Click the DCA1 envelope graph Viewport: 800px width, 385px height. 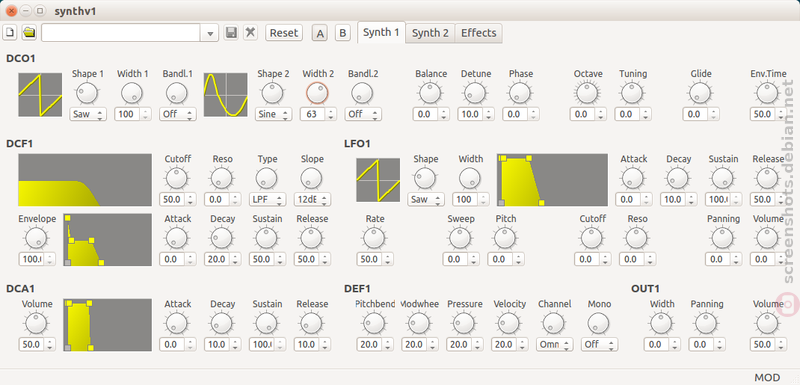[108, 325]
